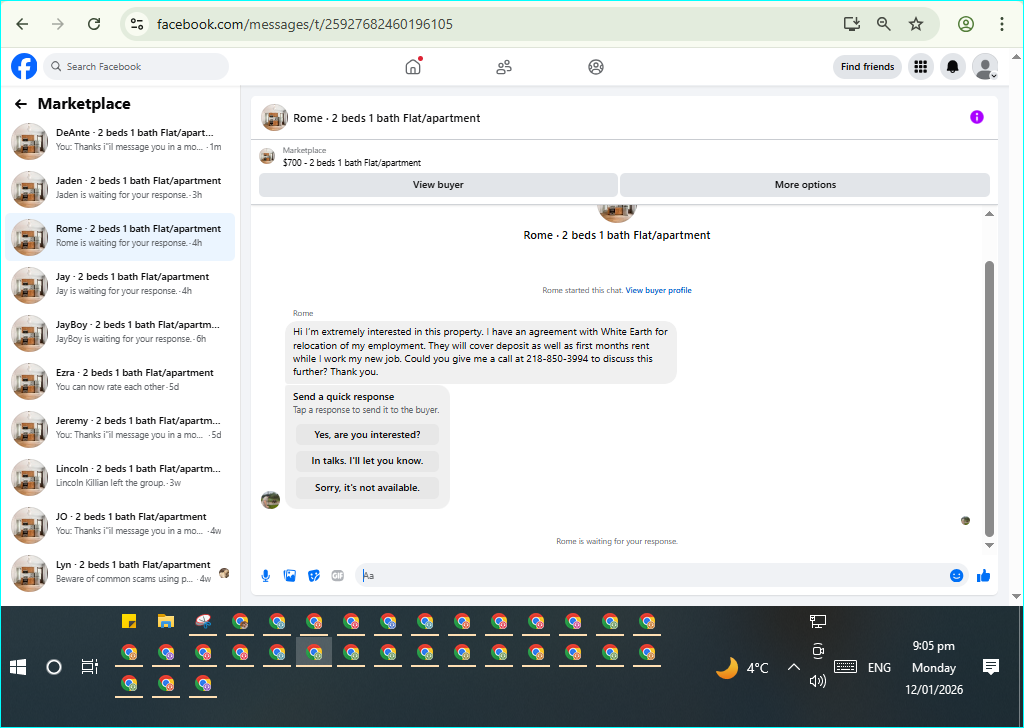Click the View buyer button
The height and width of the screenshot is (728, 1024).
(x=438, y=185)
